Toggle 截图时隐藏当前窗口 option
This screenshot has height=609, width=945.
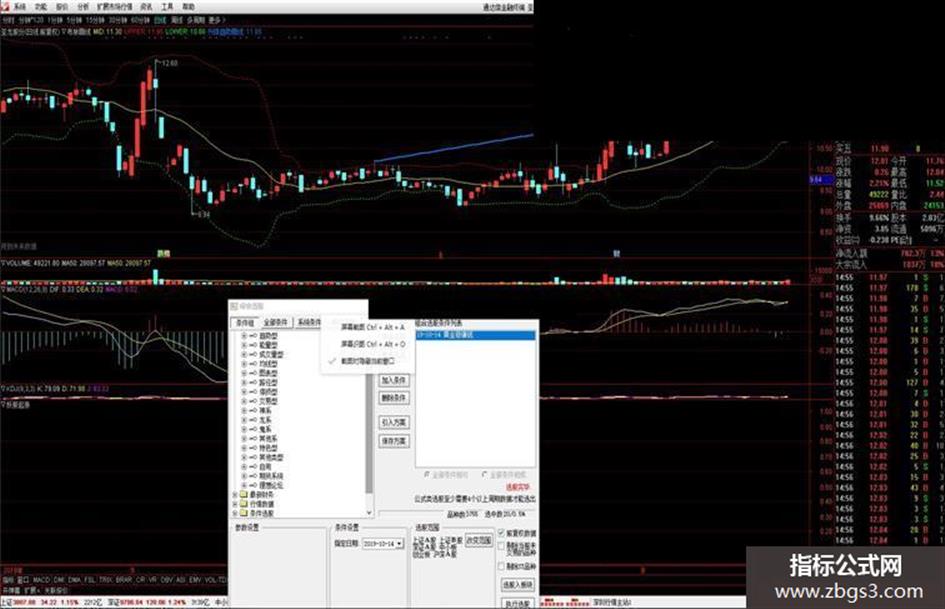(368, 361)
